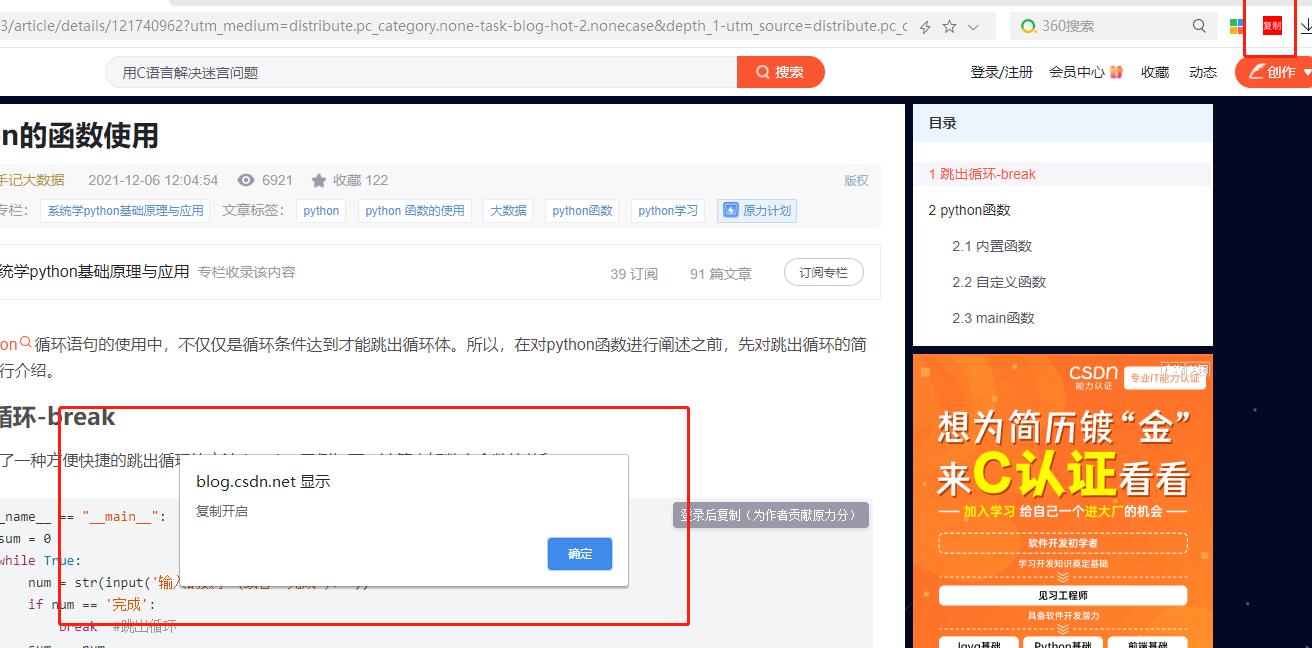Toggle the bookmark star in the address bar
1312x648 pixels.
click(x=949, y=25)
